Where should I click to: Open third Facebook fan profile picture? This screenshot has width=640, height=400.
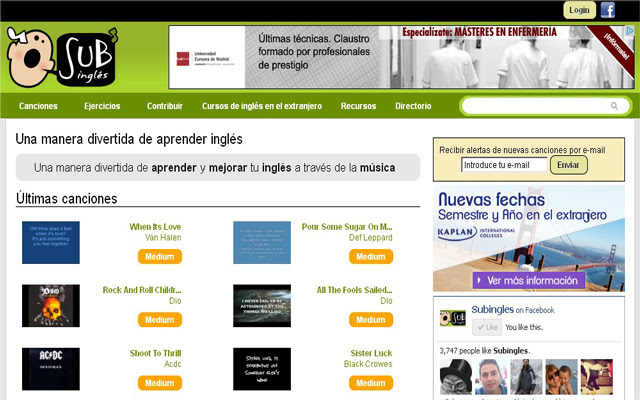526,377
